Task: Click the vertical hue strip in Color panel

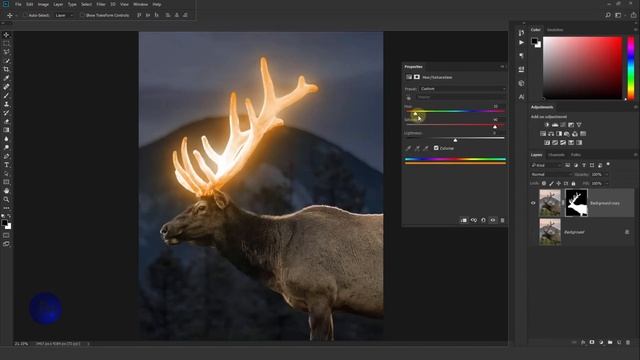Action: point(631,68)
